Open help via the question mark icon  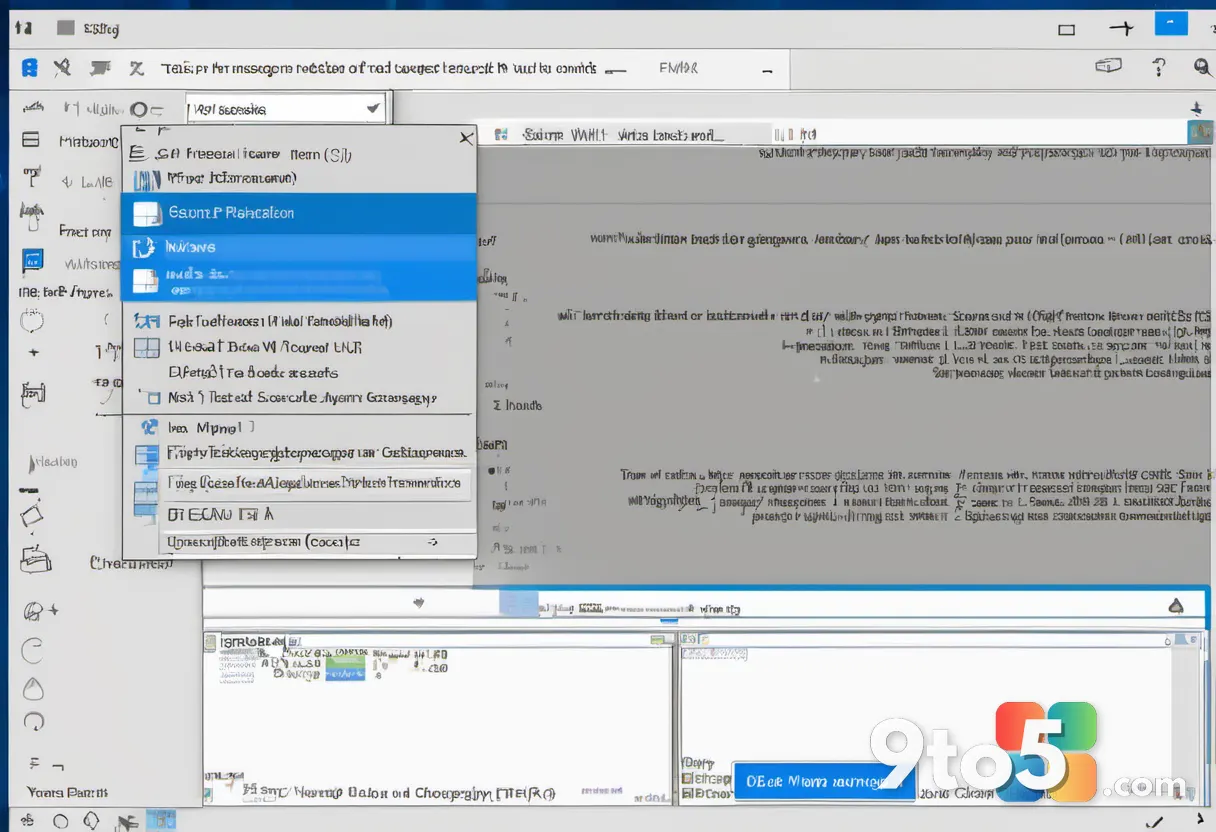coord(1159,67)
